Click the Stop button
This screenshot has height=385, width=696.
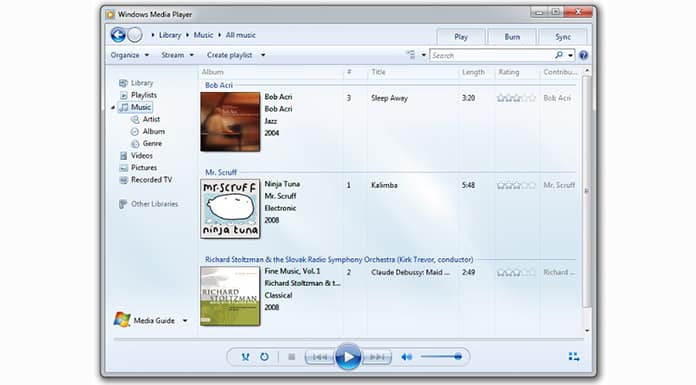292,357
